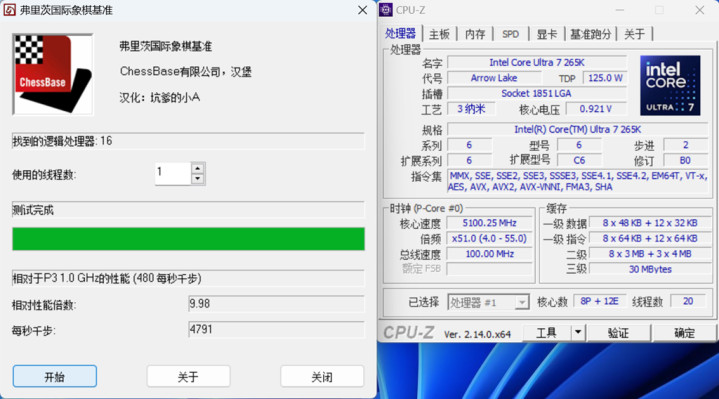Click the ChessBase logo image
This screenshot has width=719, height=399.
53,74
